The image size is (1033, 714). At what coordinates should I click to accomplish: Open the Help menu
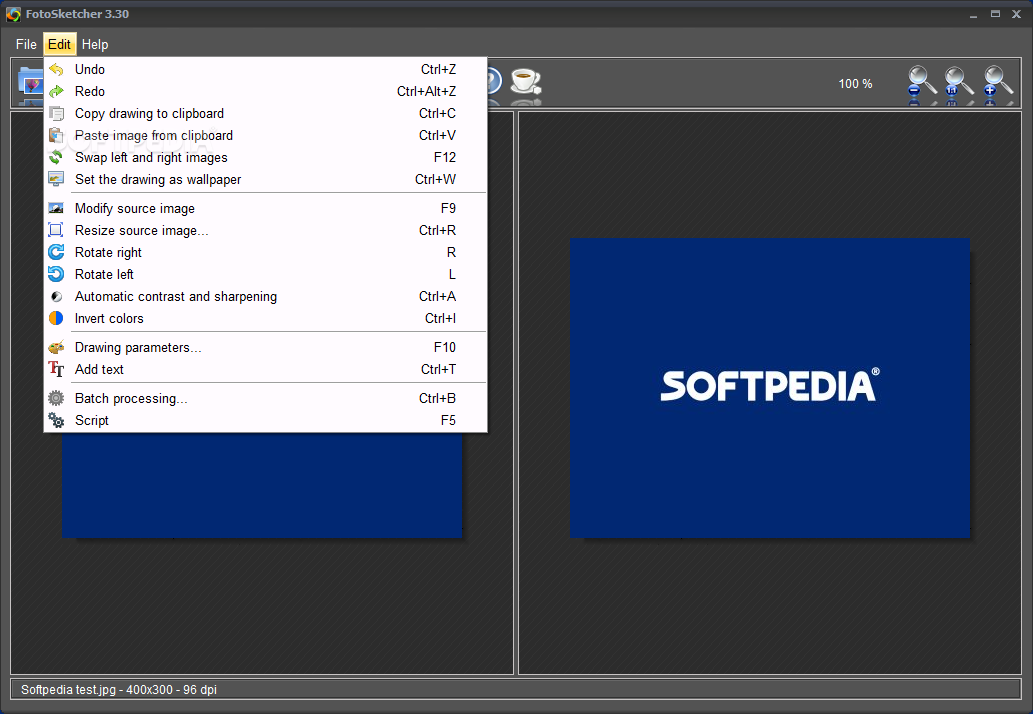[x=95, y=44]
